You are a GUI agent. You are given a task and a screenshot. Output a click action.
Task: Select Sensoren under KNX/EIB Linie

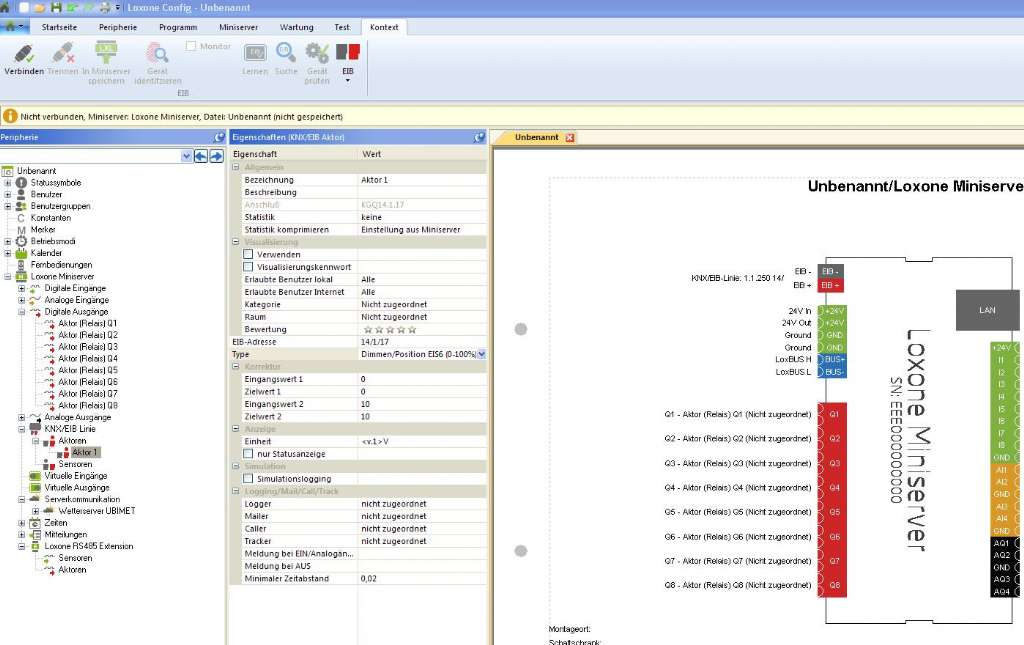[x=75, y=464]
